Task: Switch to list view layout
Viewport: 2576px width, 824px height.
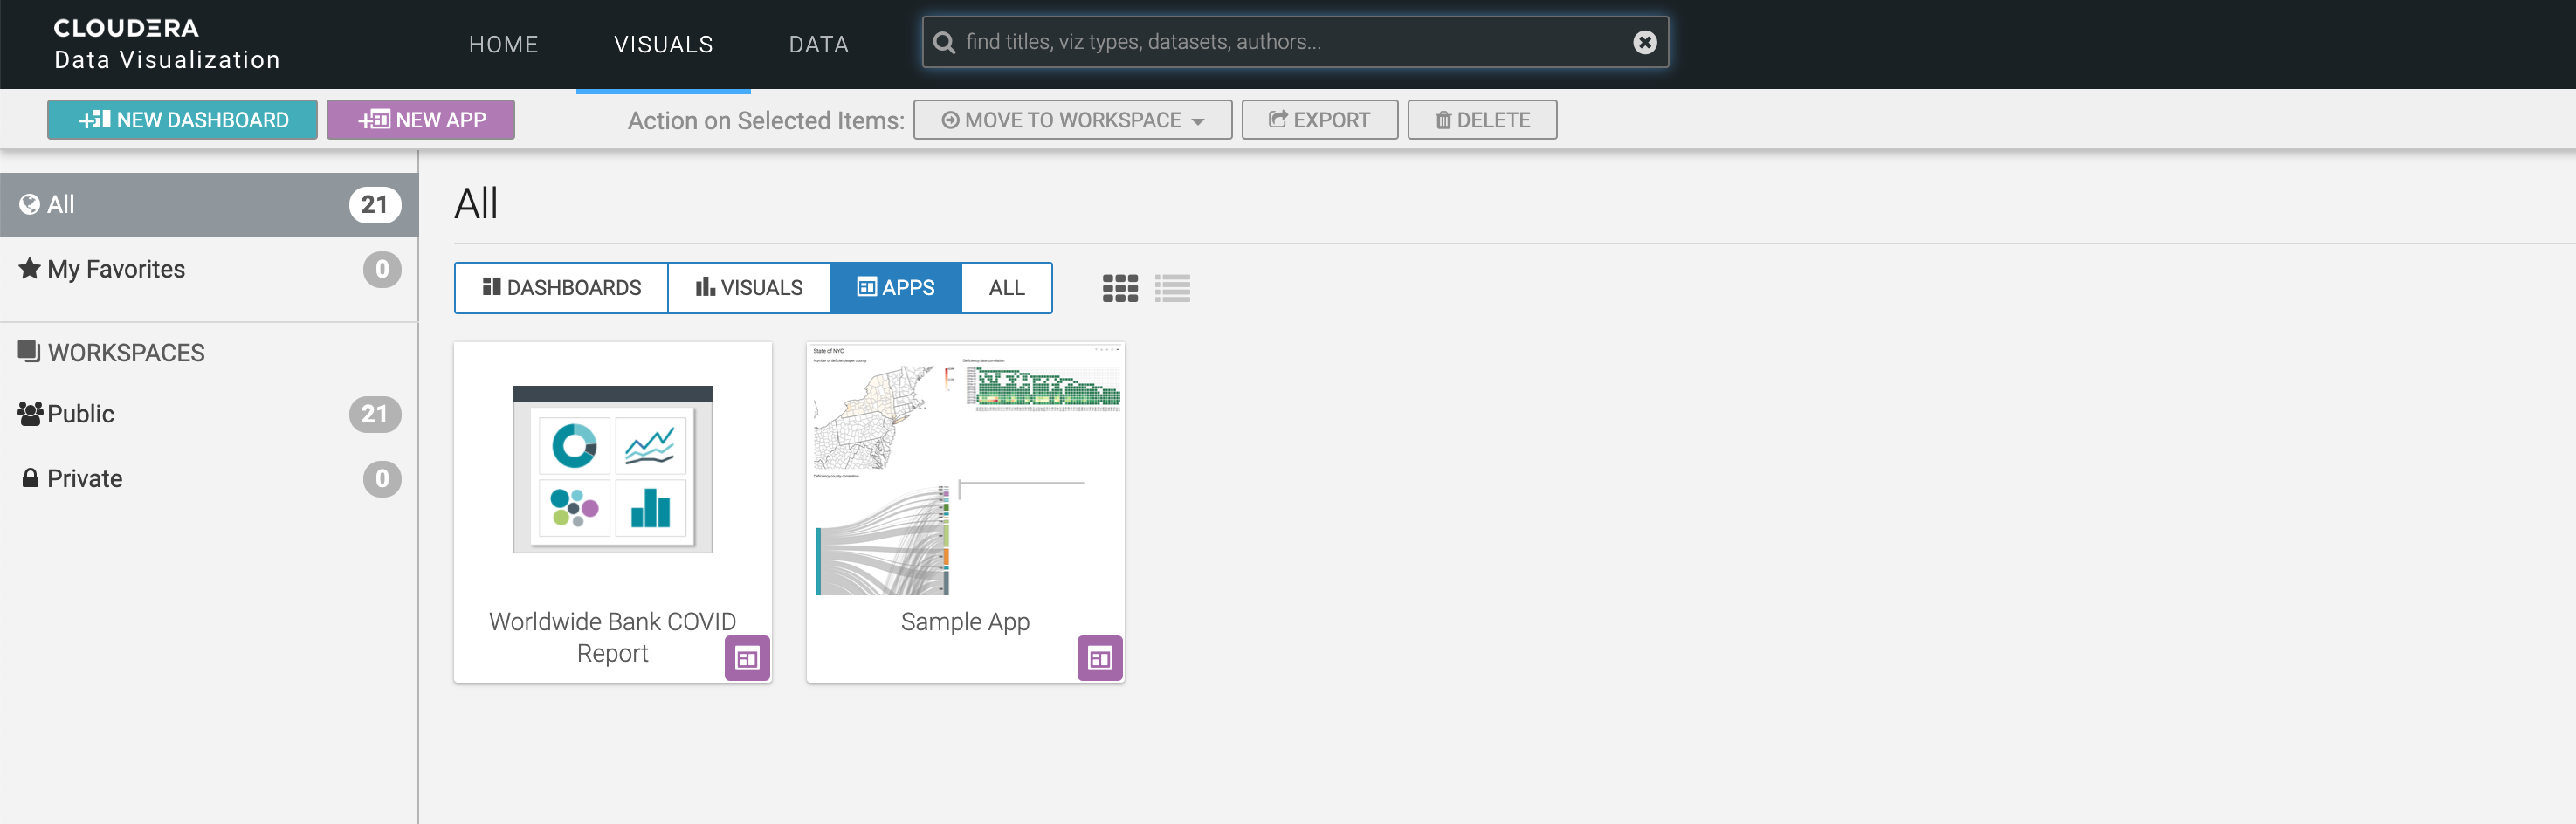Action: [x=1174, y=288]
